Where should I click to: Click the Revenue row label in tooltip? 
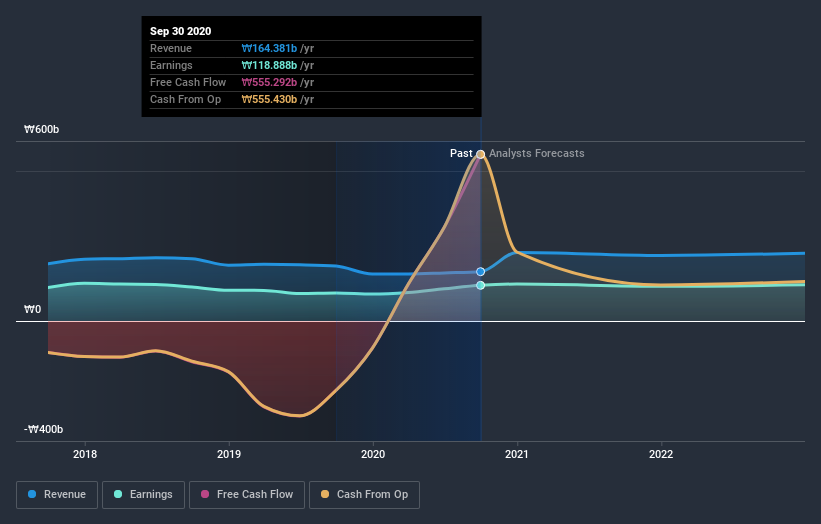pyautogui.click(x=171, y=48)
